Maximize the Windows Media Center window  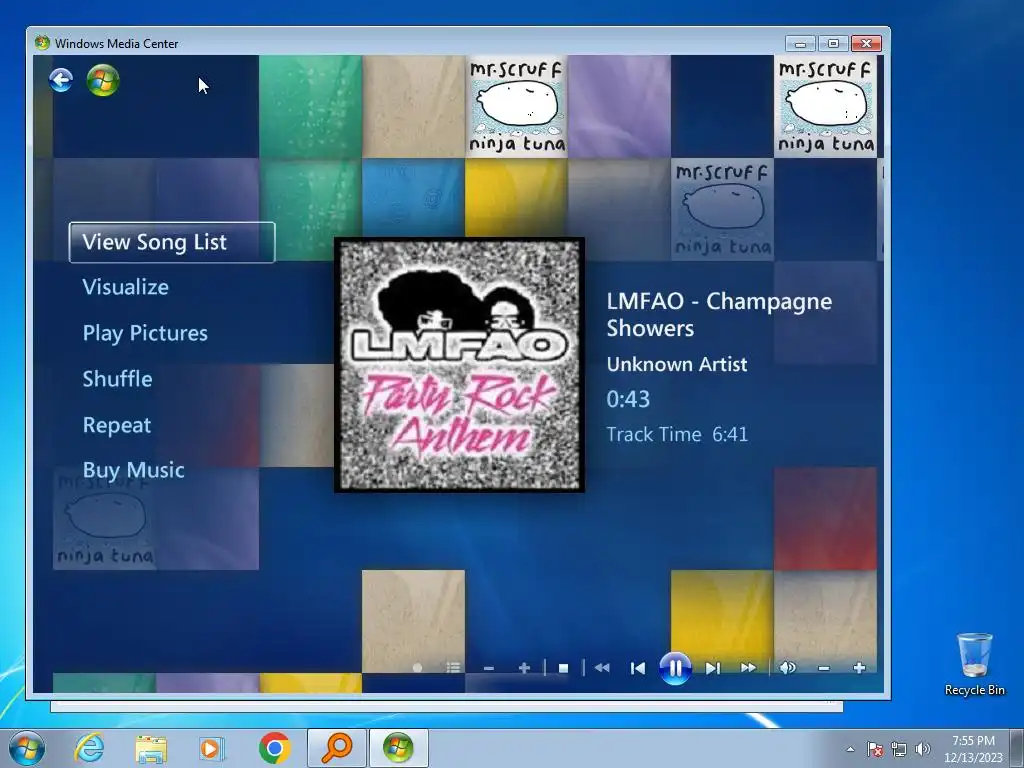coord(833,44)
